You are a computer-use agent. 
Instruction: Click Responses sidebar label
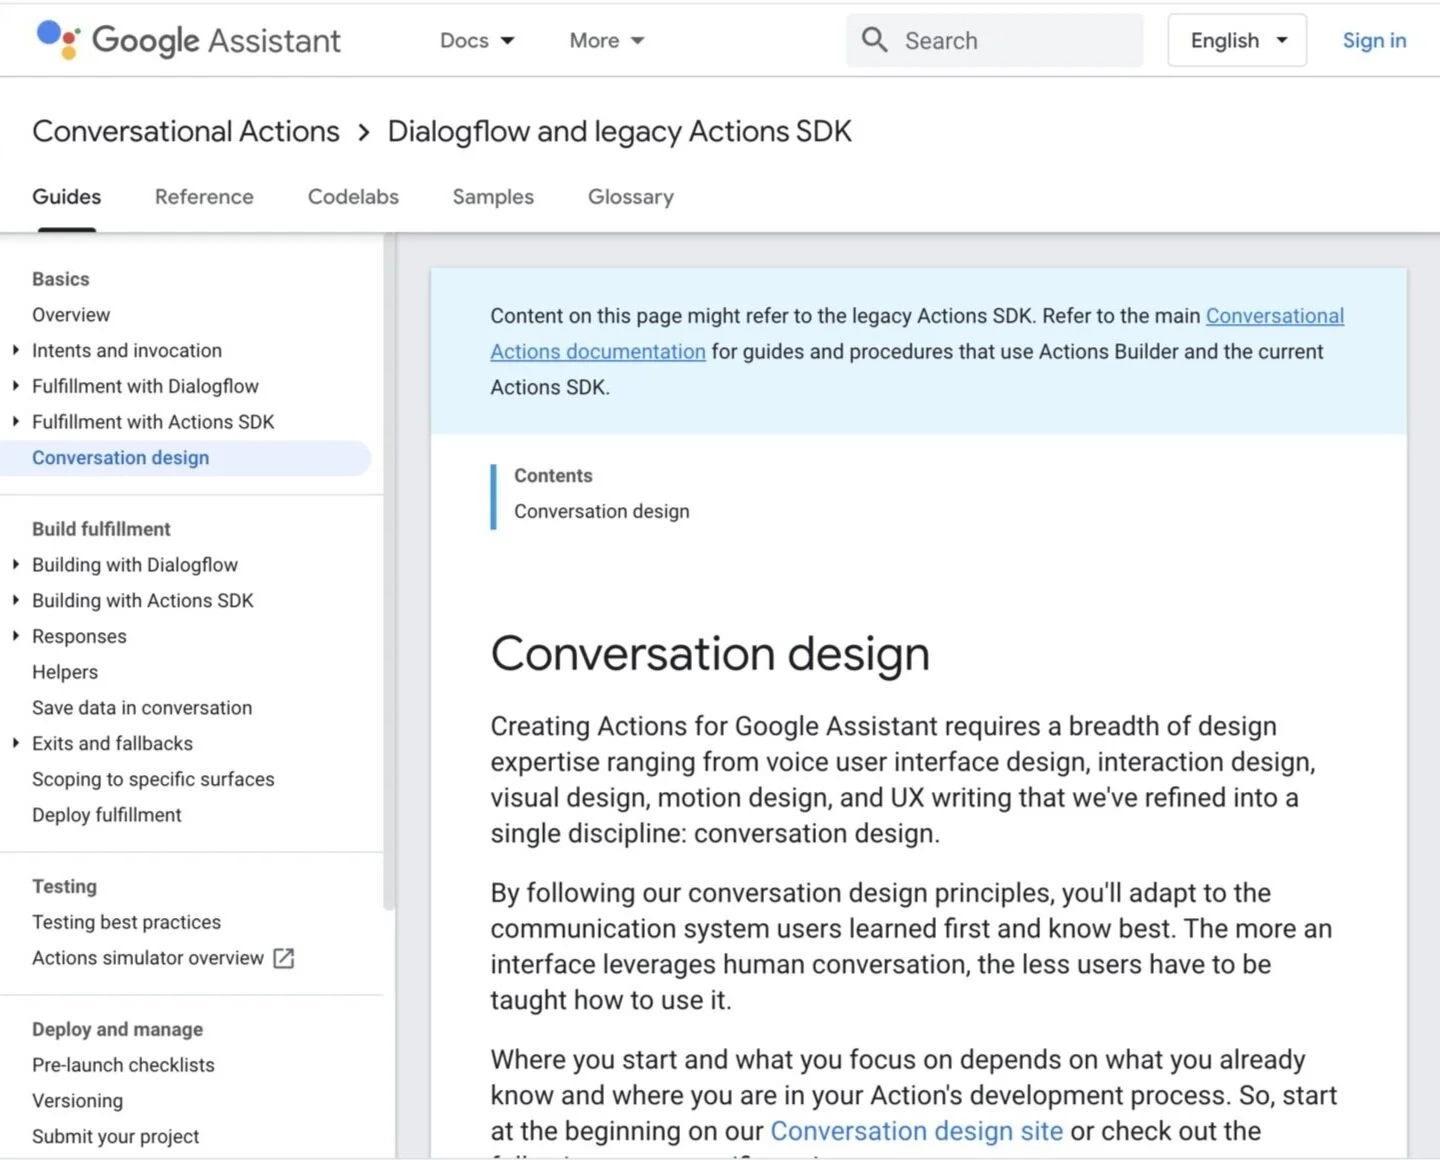point(79,636)
